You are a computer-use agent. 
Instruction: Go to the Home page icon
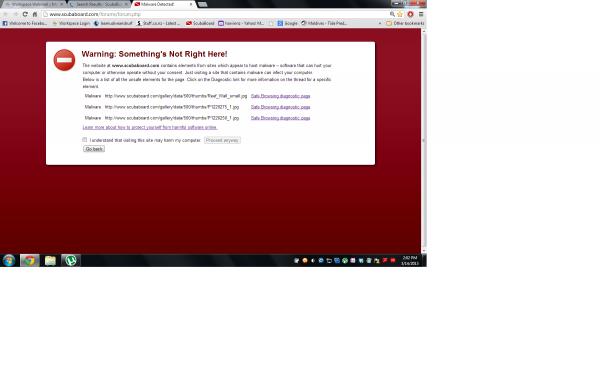(x=35, y=14)
